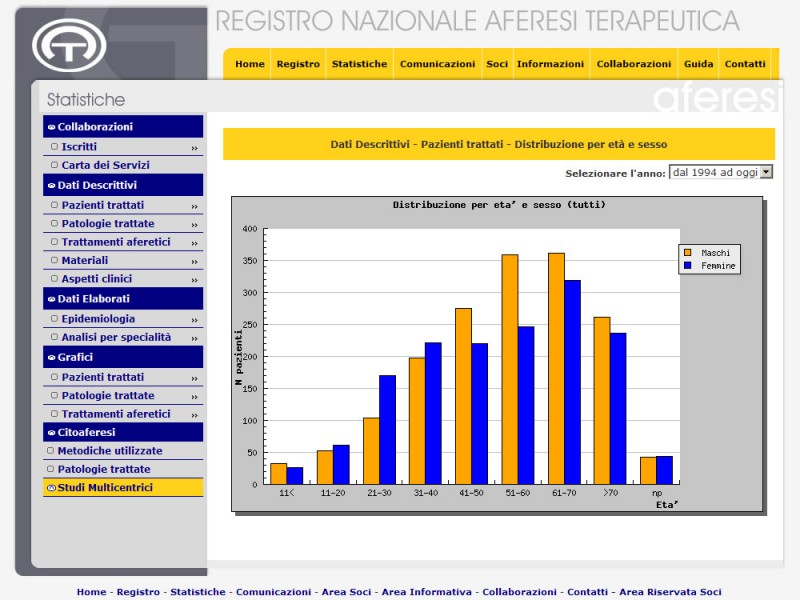This screenshot has height=600, width=800.
Task: Open Patologie trattate under Grafici
Action: [108, 396]
